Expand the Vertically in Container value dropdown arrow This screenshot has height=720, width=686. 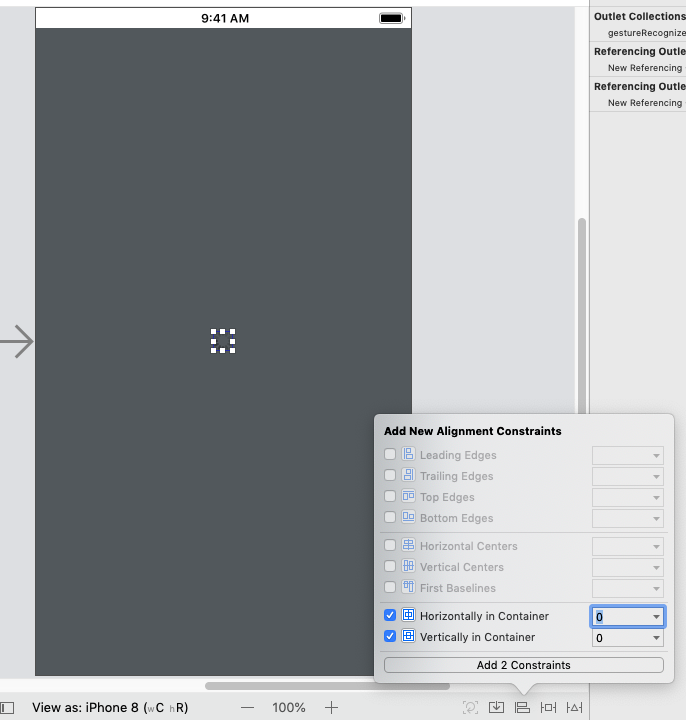click(x=656, y=638)
